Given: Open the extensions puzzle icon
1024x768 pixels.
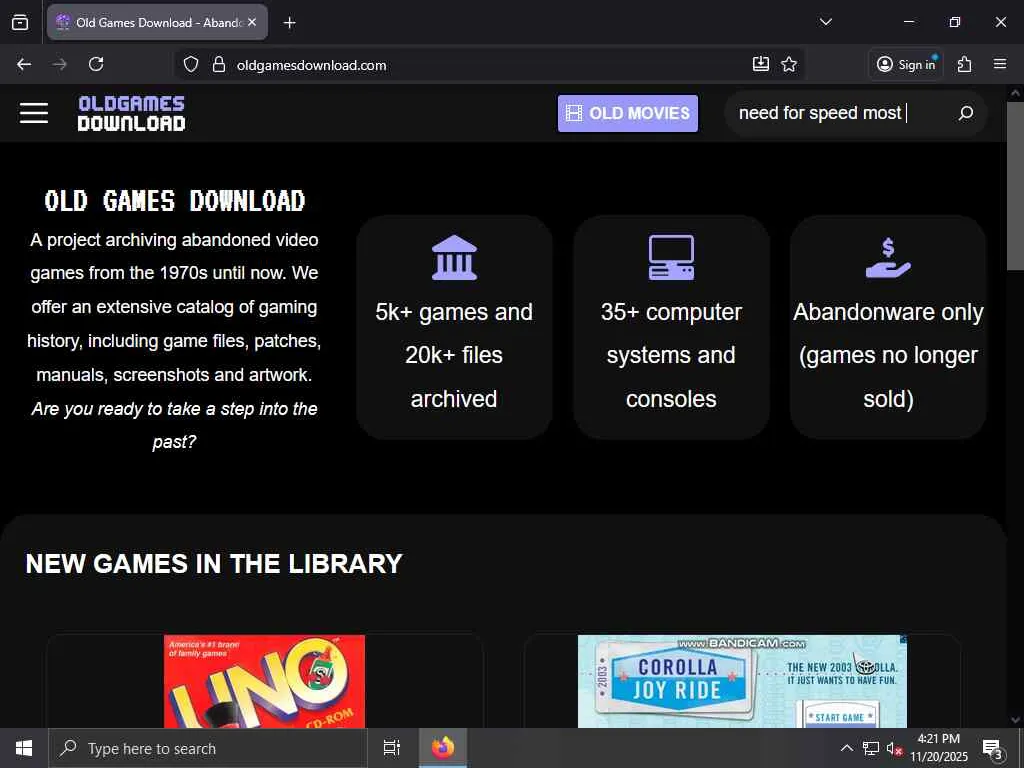Looking at the screenshot, I should tap(964, 64).
